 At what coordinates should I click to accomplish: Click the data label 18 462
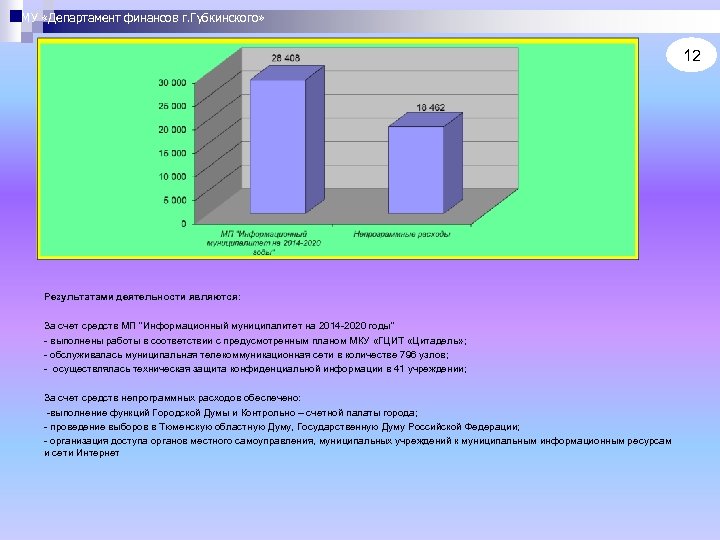coord(430,107)
